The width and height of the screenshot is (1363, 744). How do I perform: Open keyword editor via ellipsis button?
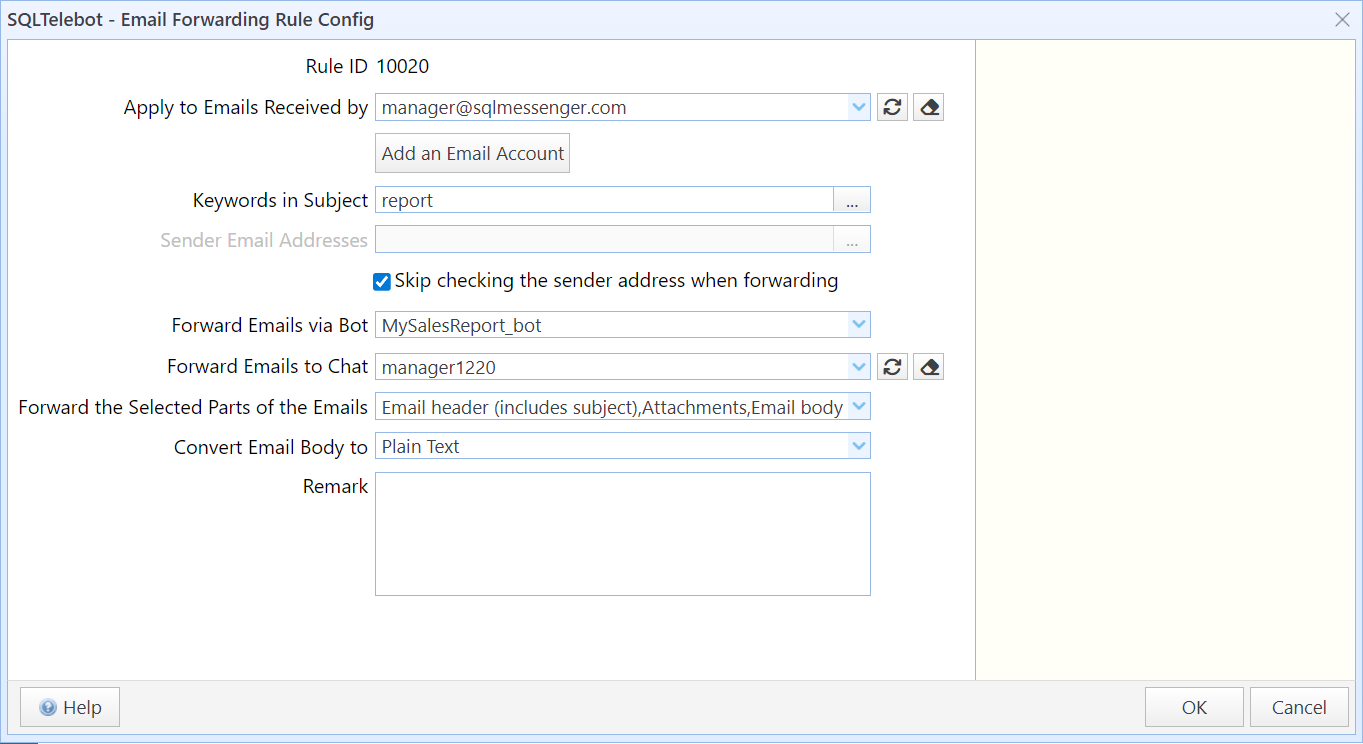click(x=851, y=201)
